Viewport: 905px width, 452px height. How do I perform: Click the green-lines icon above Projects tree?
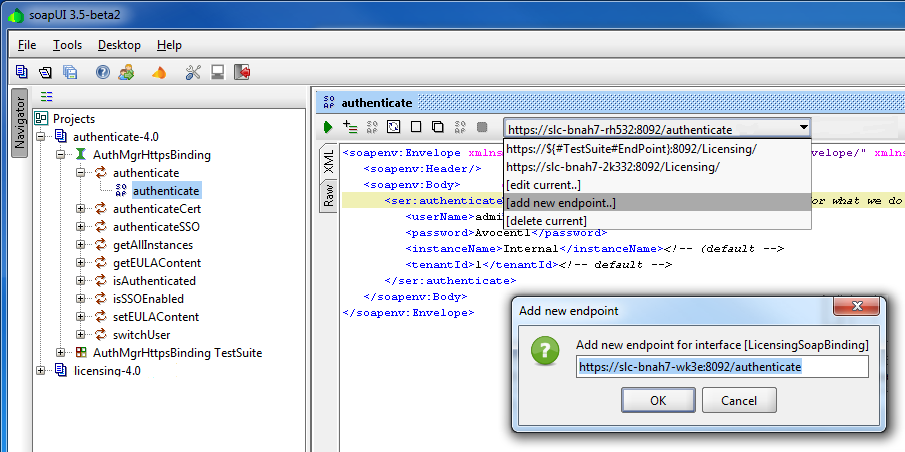pyautogui.click(x=47, y=96)
